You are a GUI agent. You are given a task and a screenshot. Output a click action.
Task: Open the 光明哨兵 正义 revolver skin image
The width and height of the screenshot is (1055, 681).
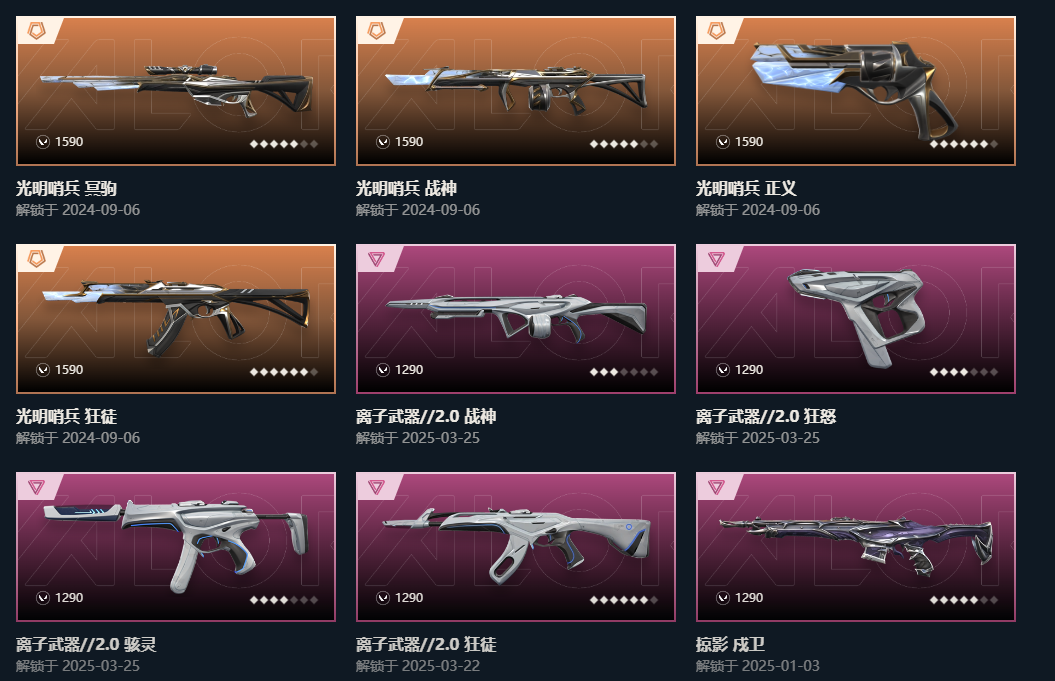tap(856, 91)
